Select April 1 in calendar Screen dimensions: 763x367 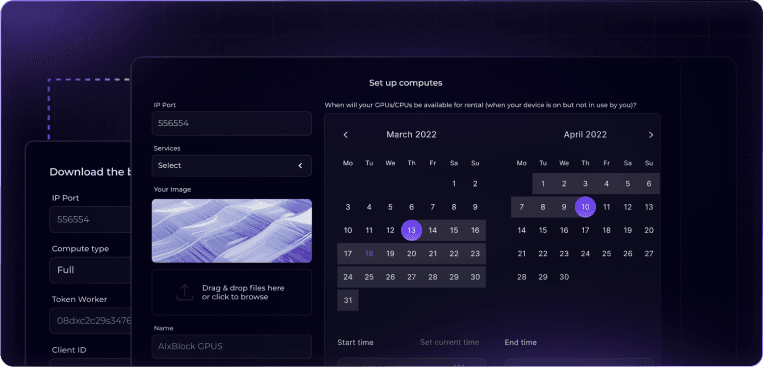coord(543,184)
